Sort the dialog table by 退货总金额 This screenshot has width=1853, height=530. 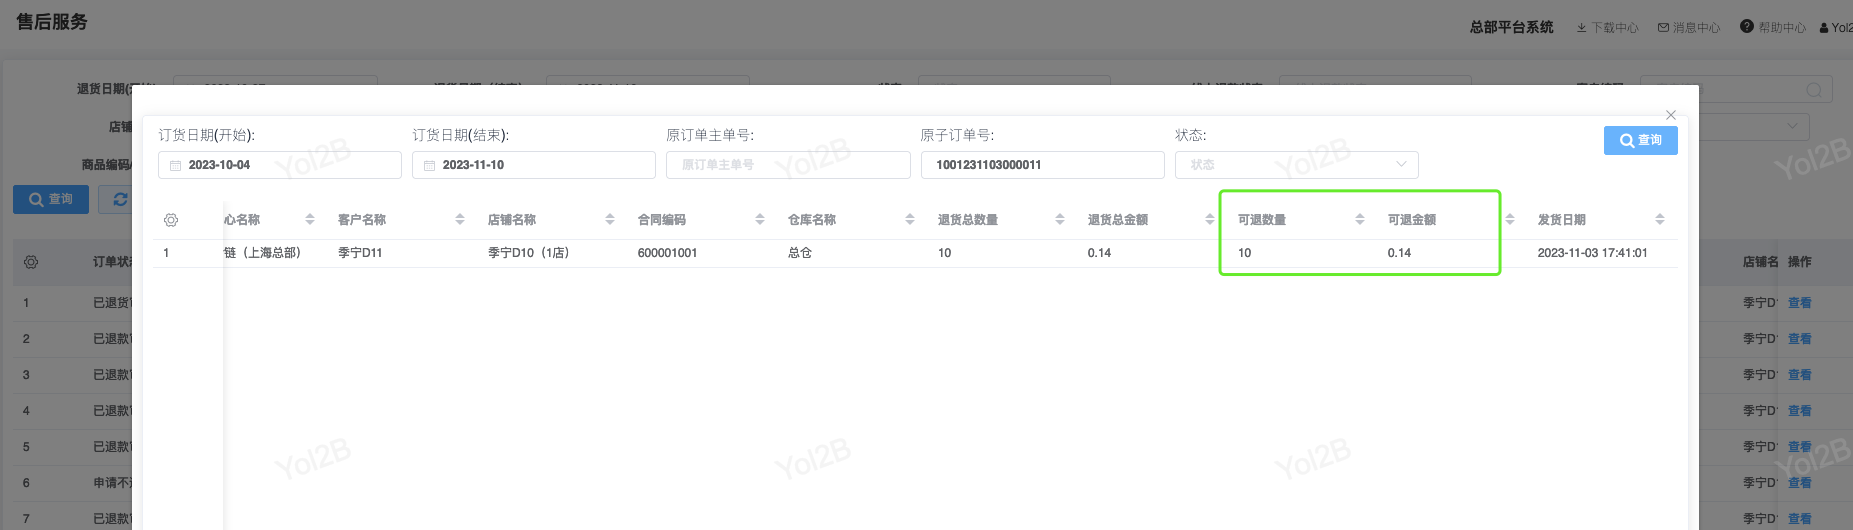1210,220
